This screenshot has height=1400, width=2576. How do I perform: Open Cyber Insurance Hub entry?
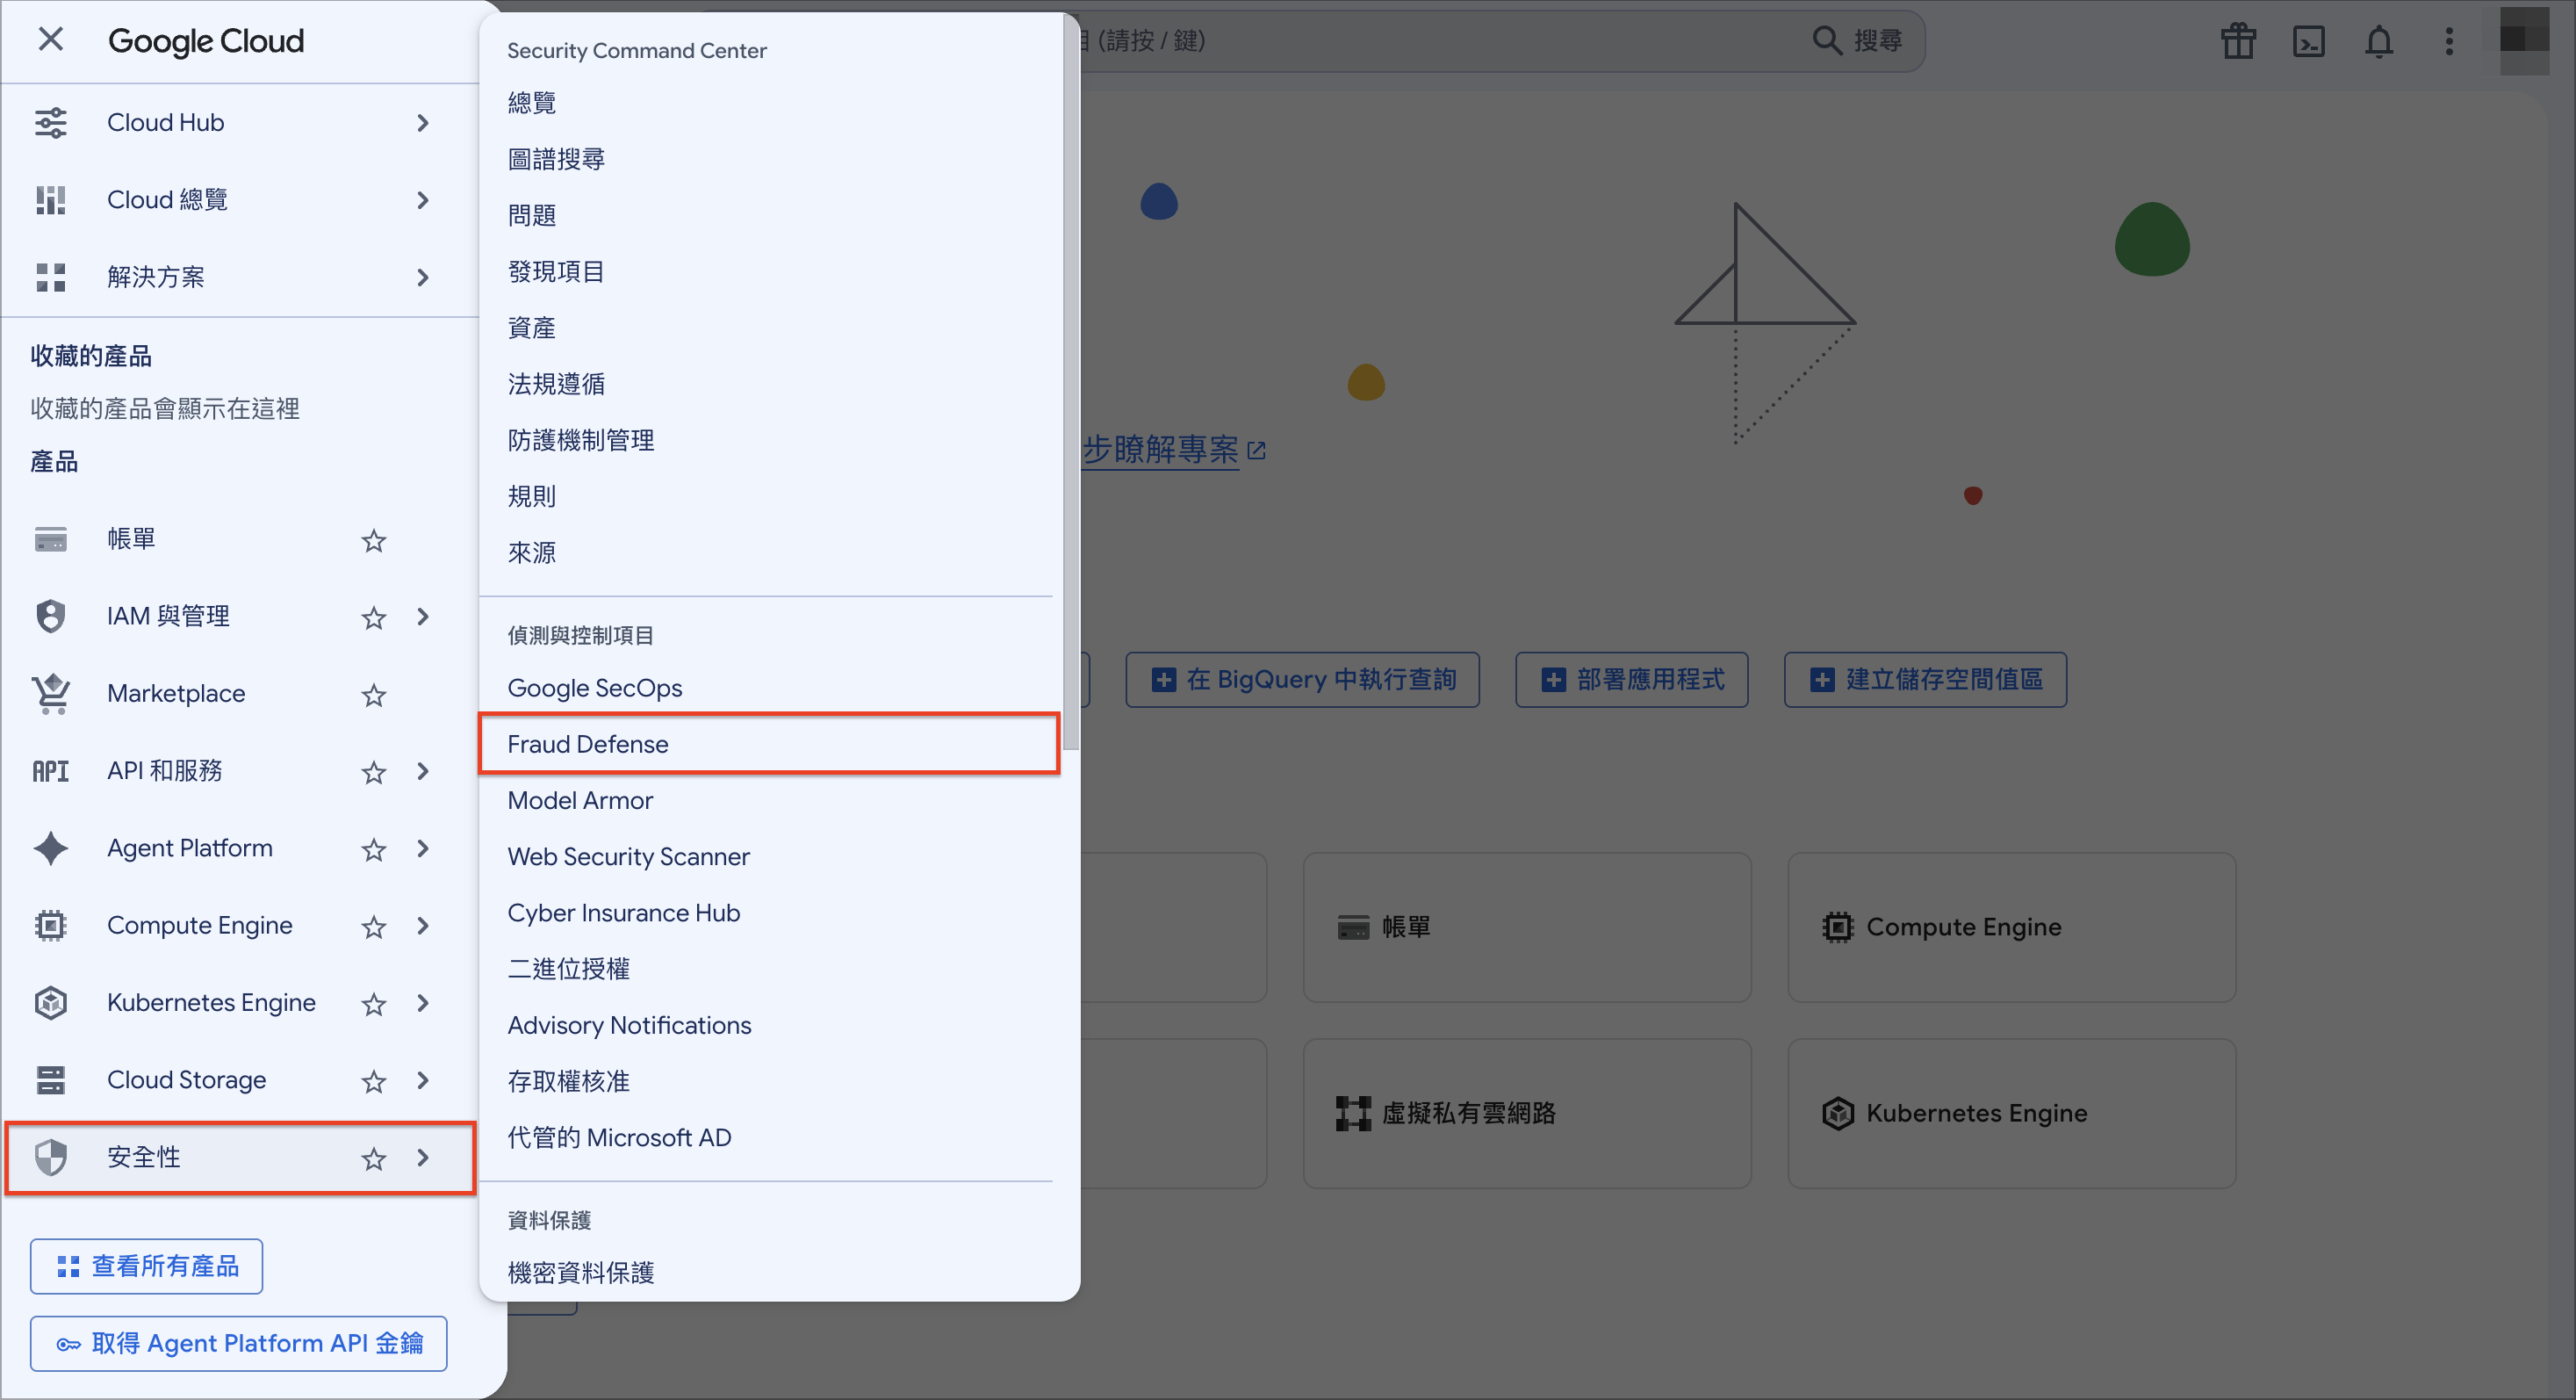click(x=769, y=912)
